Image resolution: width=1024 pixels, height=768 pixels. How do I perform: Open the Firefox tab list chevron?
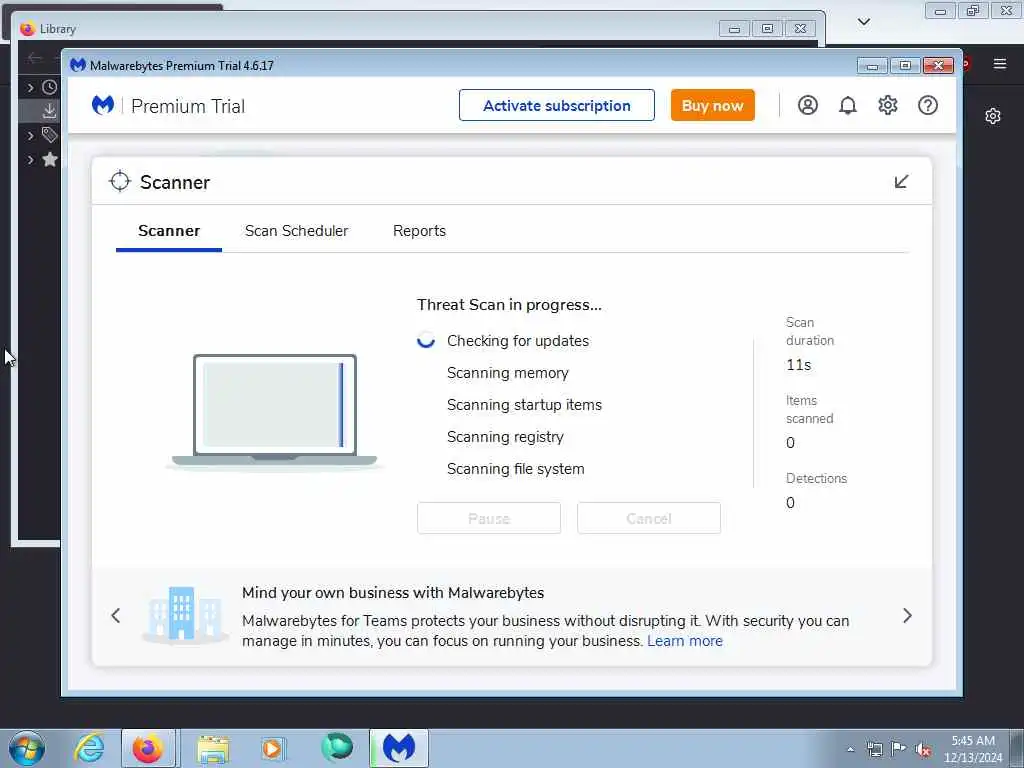[864, 22]
